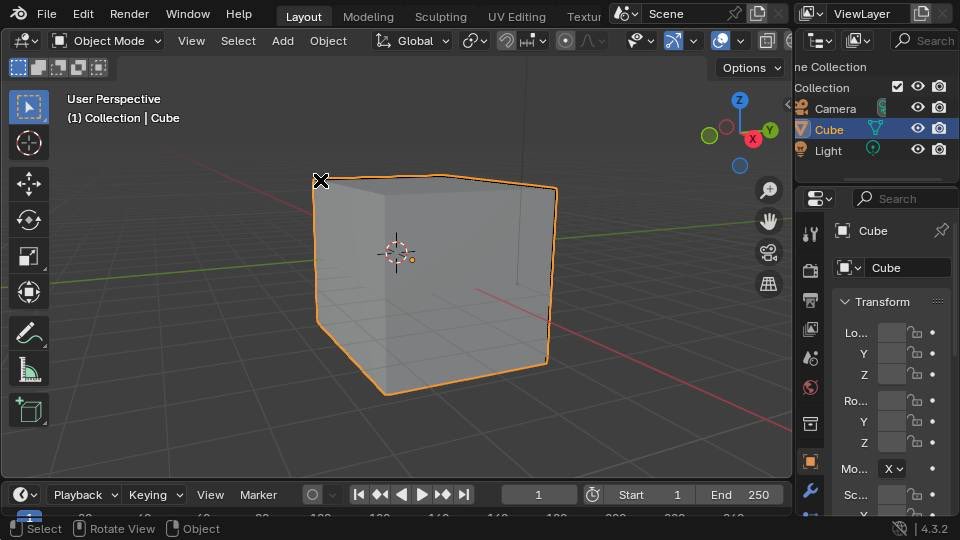Image resolution: width=960 pixels, height=540 pixels.
Task: Select the Move tool in toolbar
Action: click(x=29, y=184)
